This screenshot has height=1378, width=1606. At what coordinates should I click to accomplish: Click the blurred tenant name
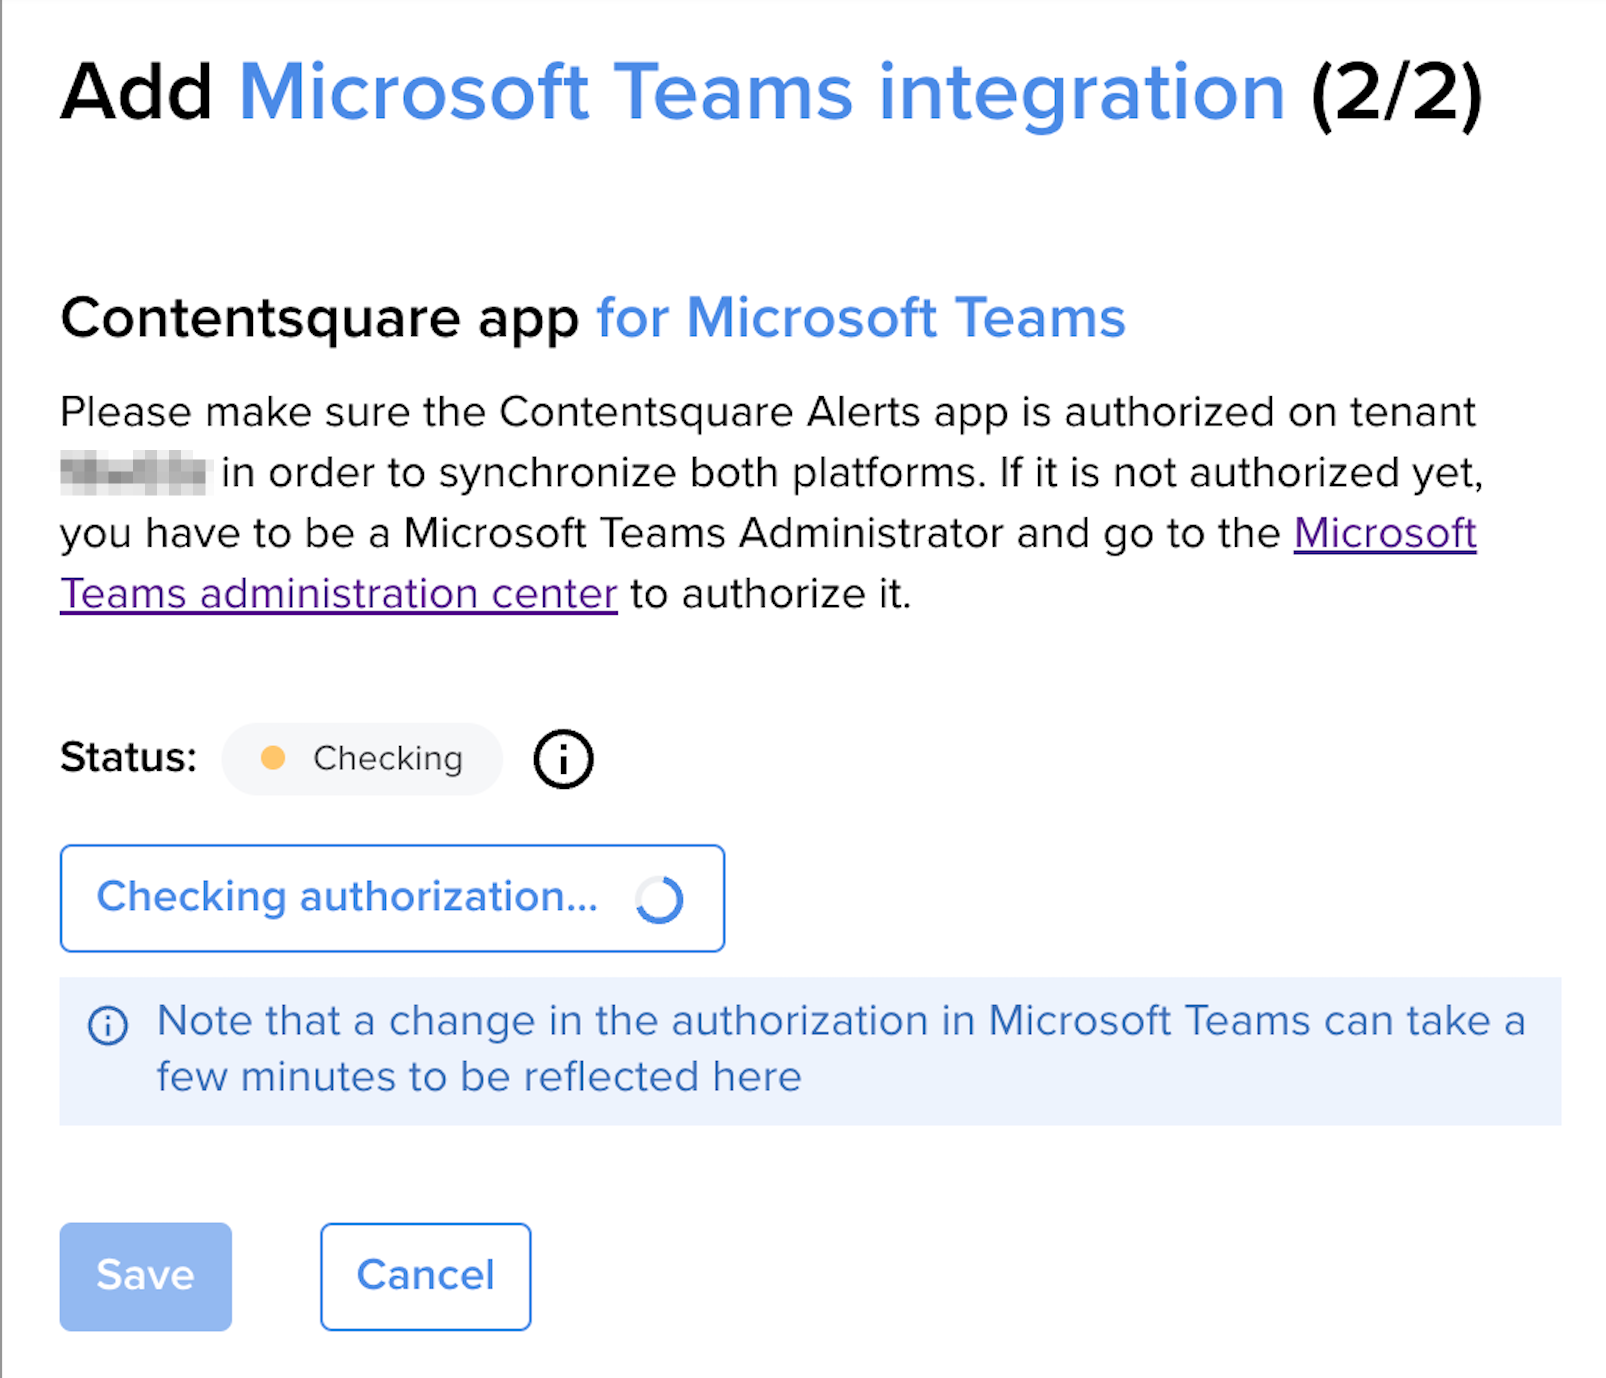coord(133,473)
